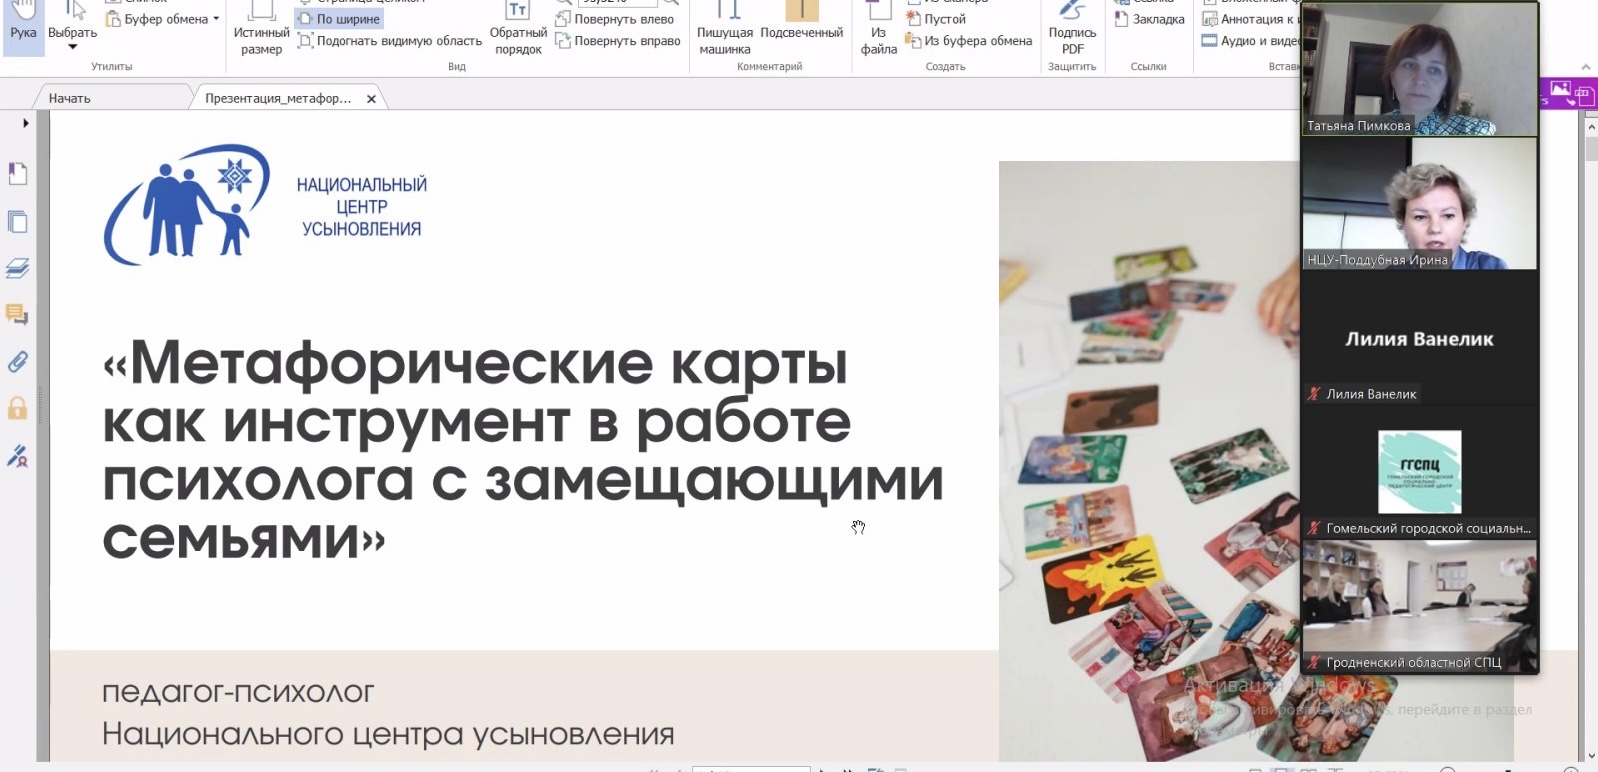
Task: Open the Bookmarks side panel
Action: click(x=18, y=174)
